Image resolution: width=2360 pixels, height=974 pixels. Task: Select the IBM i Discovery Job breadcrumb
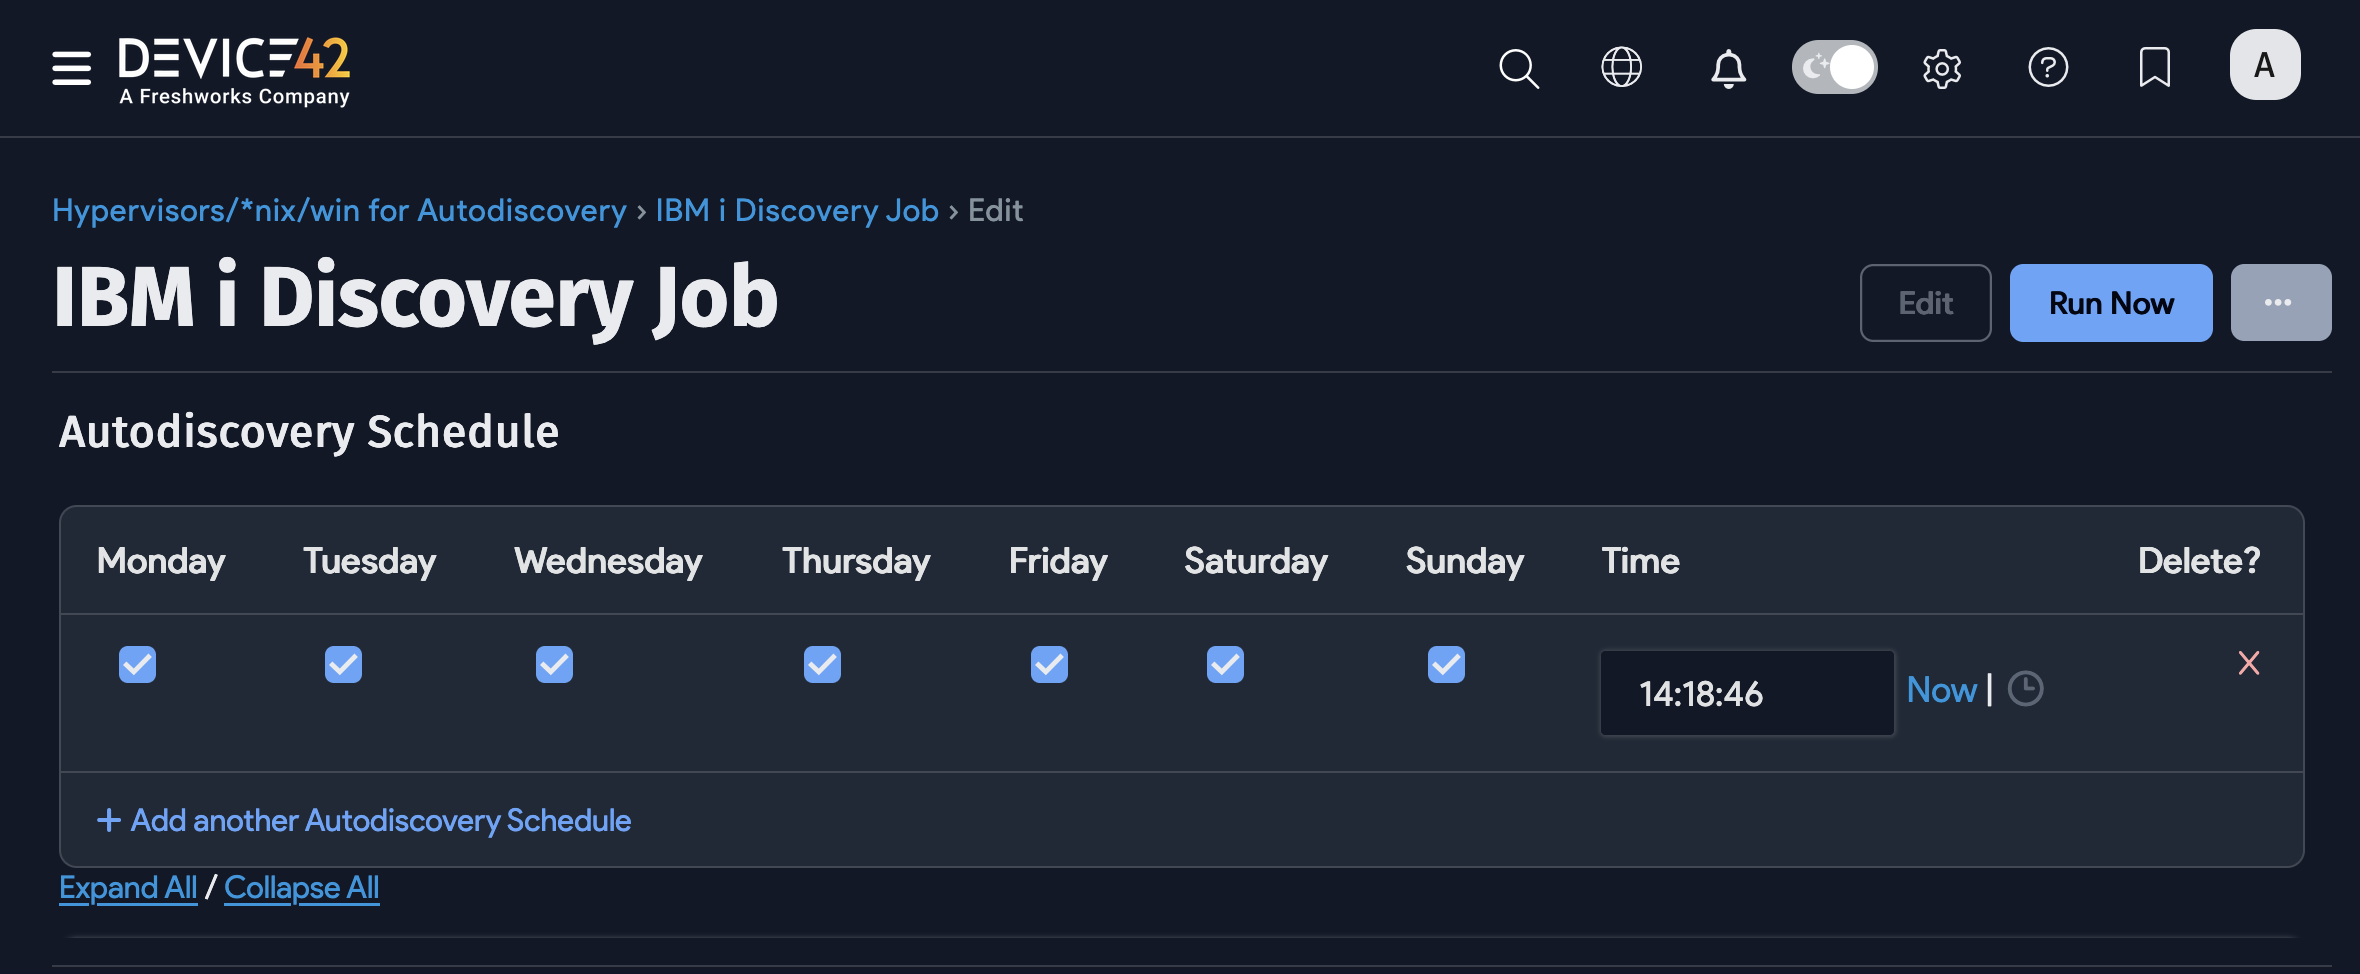click(797, 210)
